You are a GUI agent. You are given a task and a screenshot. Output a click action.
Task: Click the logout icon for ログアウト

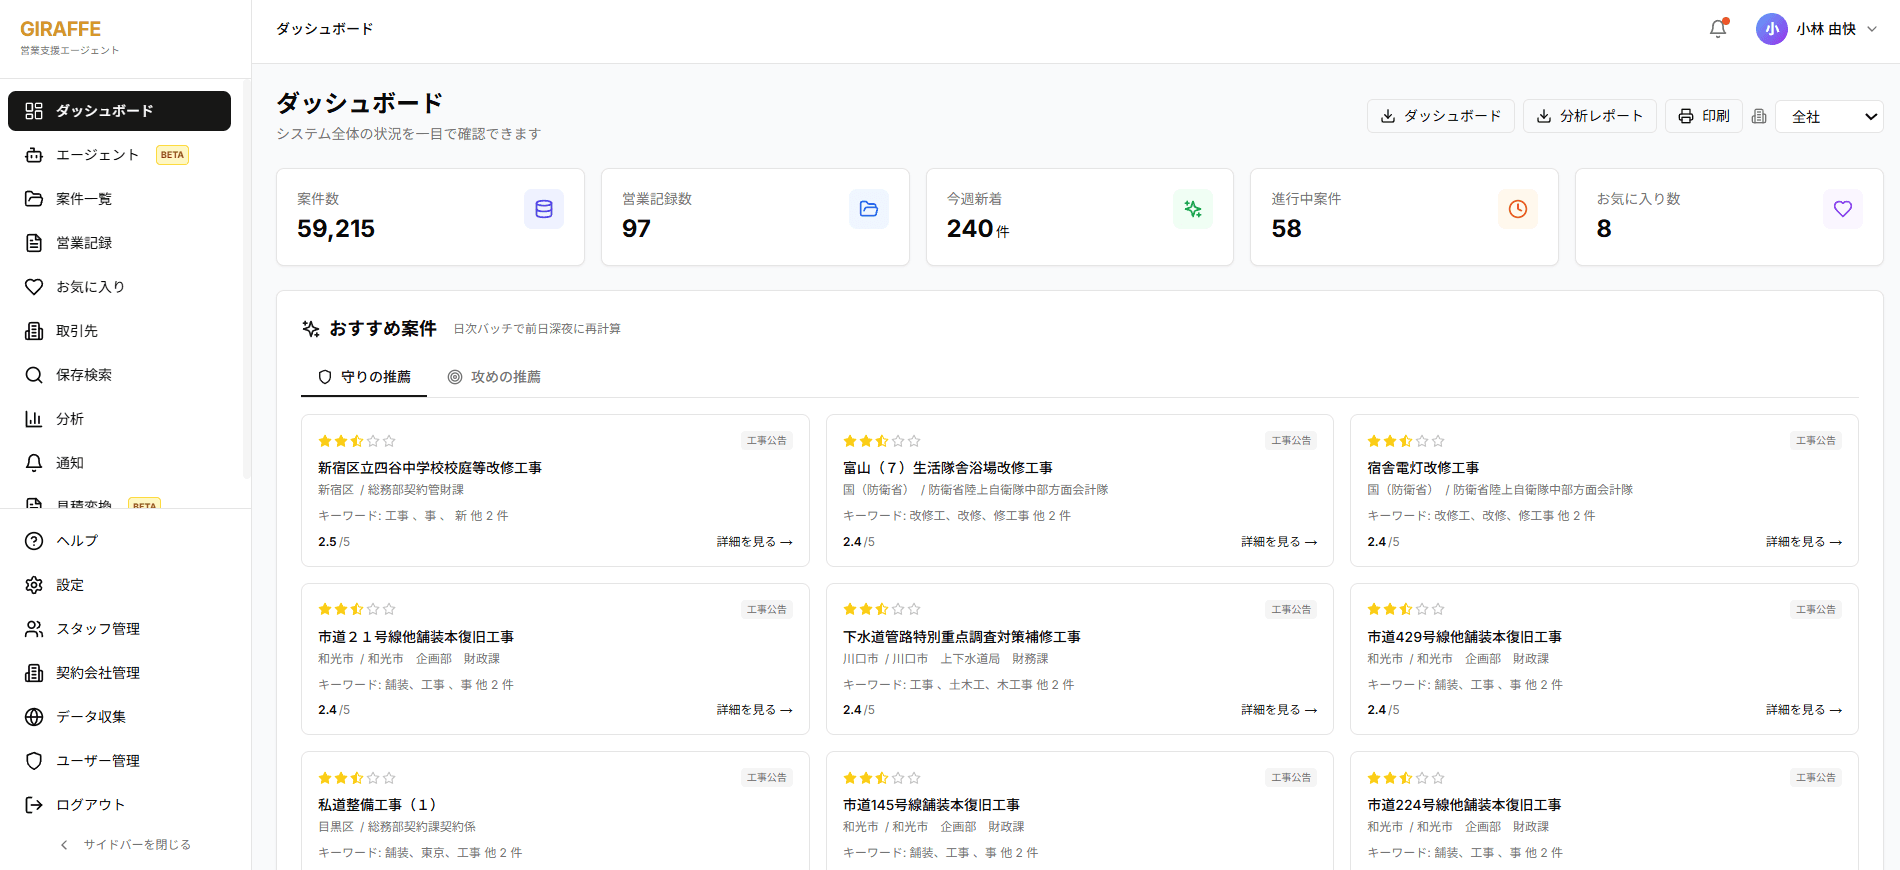click(34, 805)
